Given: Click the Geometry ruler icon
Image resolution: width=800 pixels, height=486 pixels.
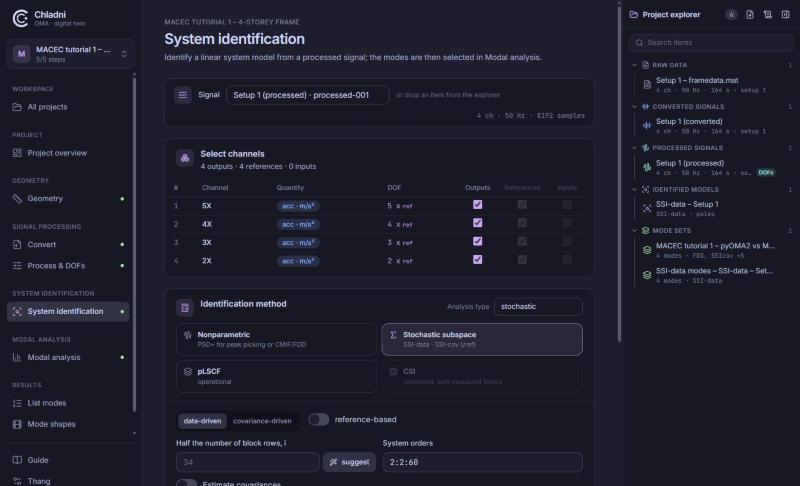Looking at the screenshot, I should pyautogui.click(x=17, y=198).
